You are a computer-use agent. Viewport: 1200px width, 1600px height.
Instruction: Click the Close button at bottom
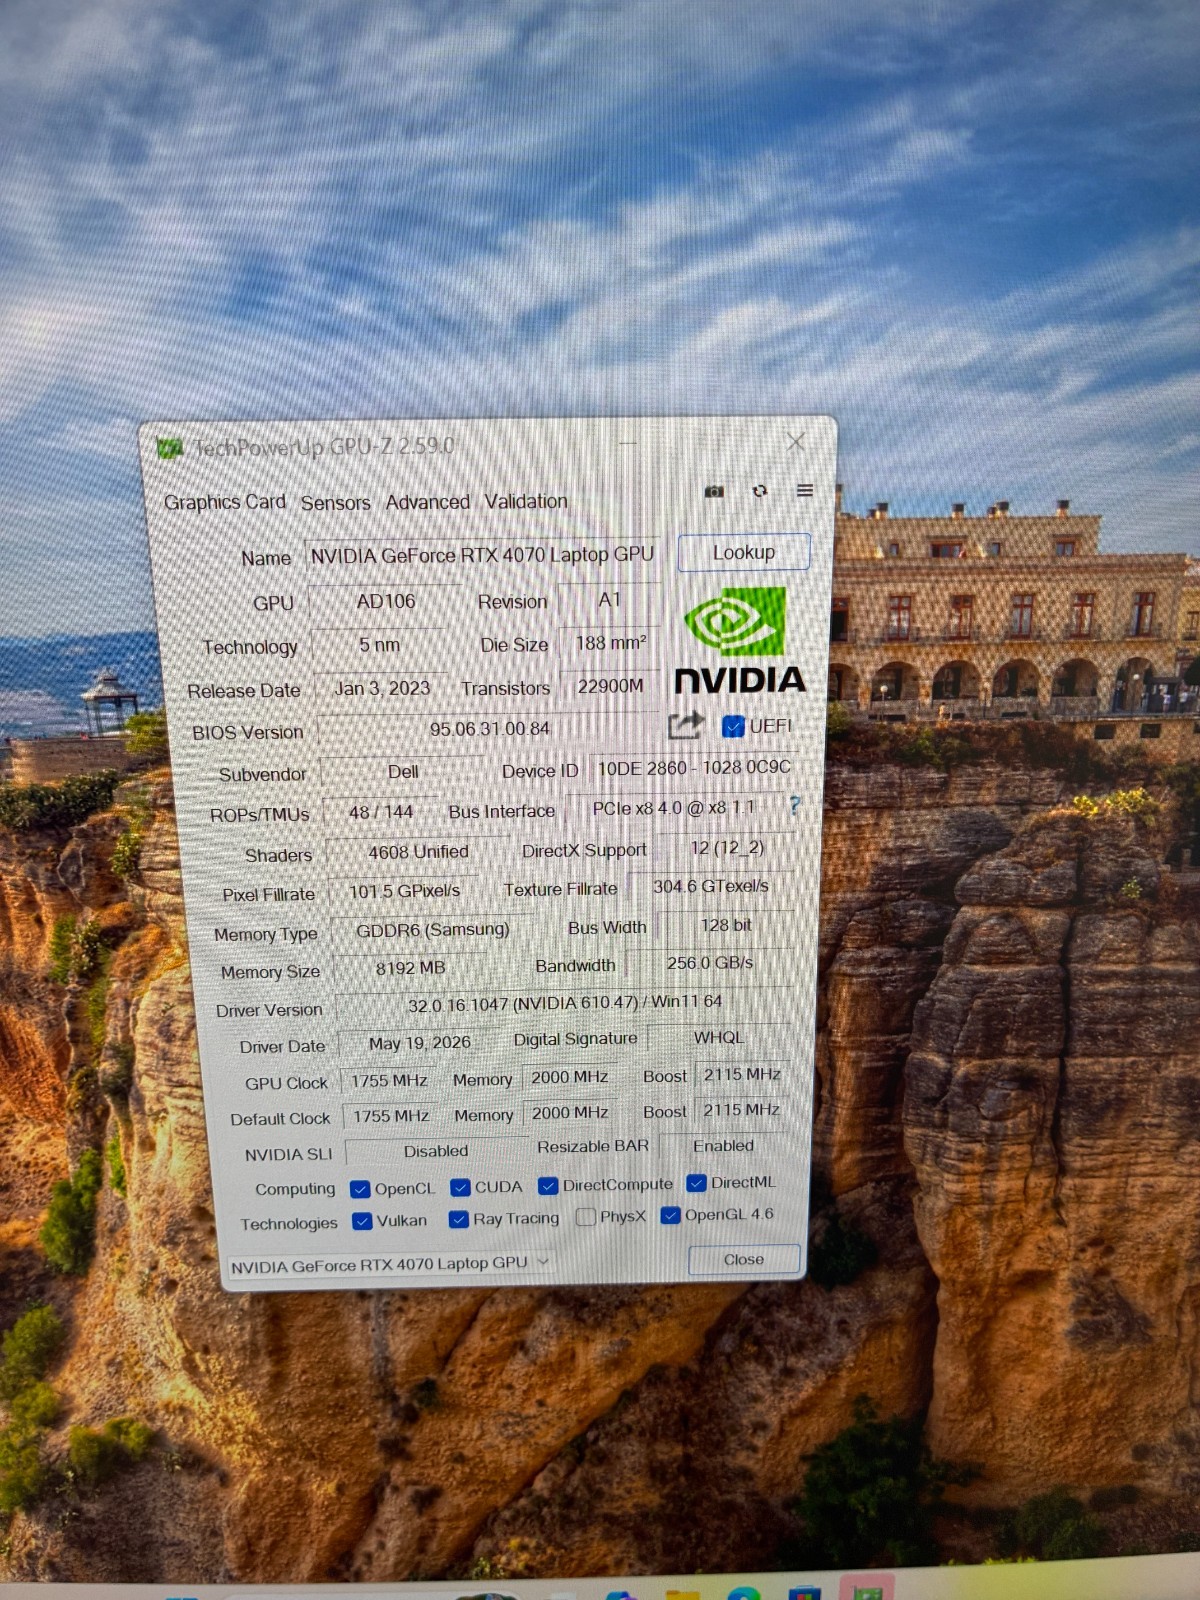click(744, 1259)
